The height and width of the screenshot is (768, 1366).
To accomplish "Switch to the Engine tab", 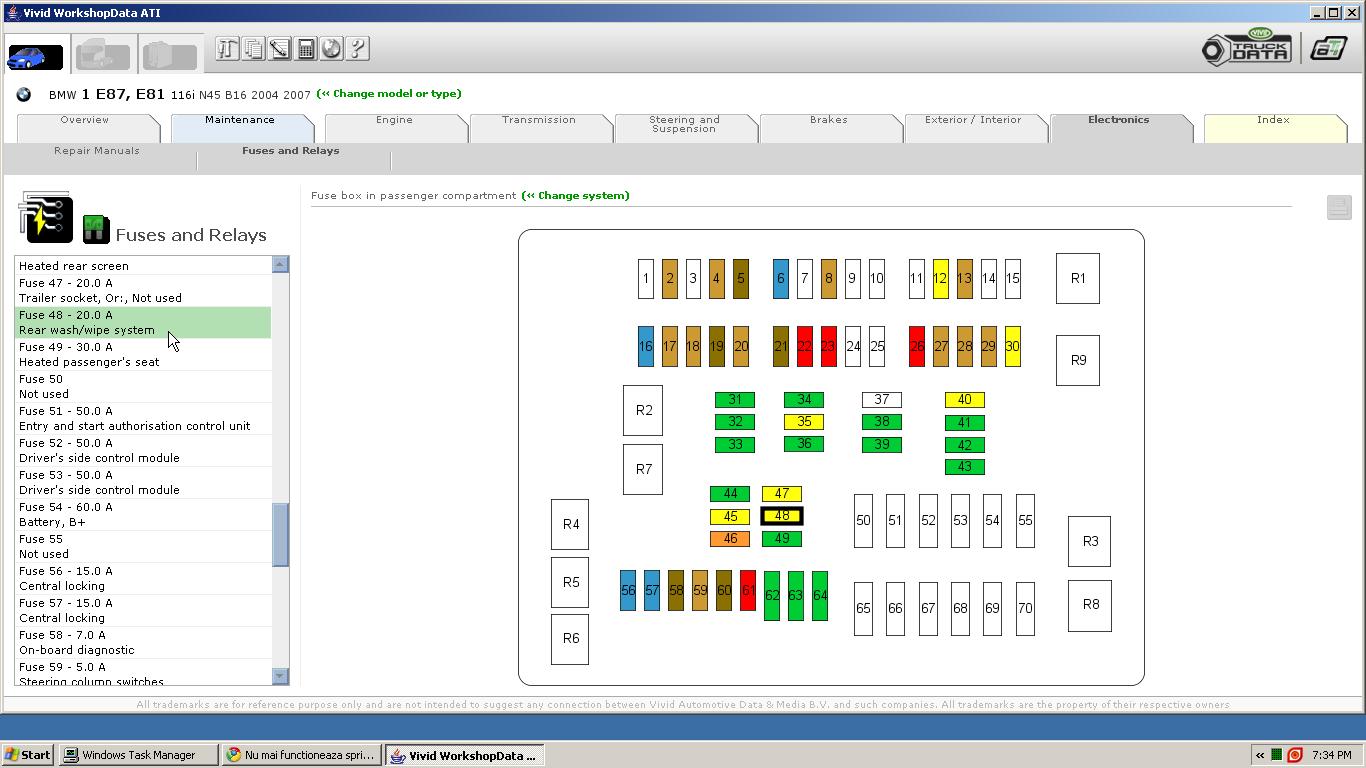I will pos(394,120).
